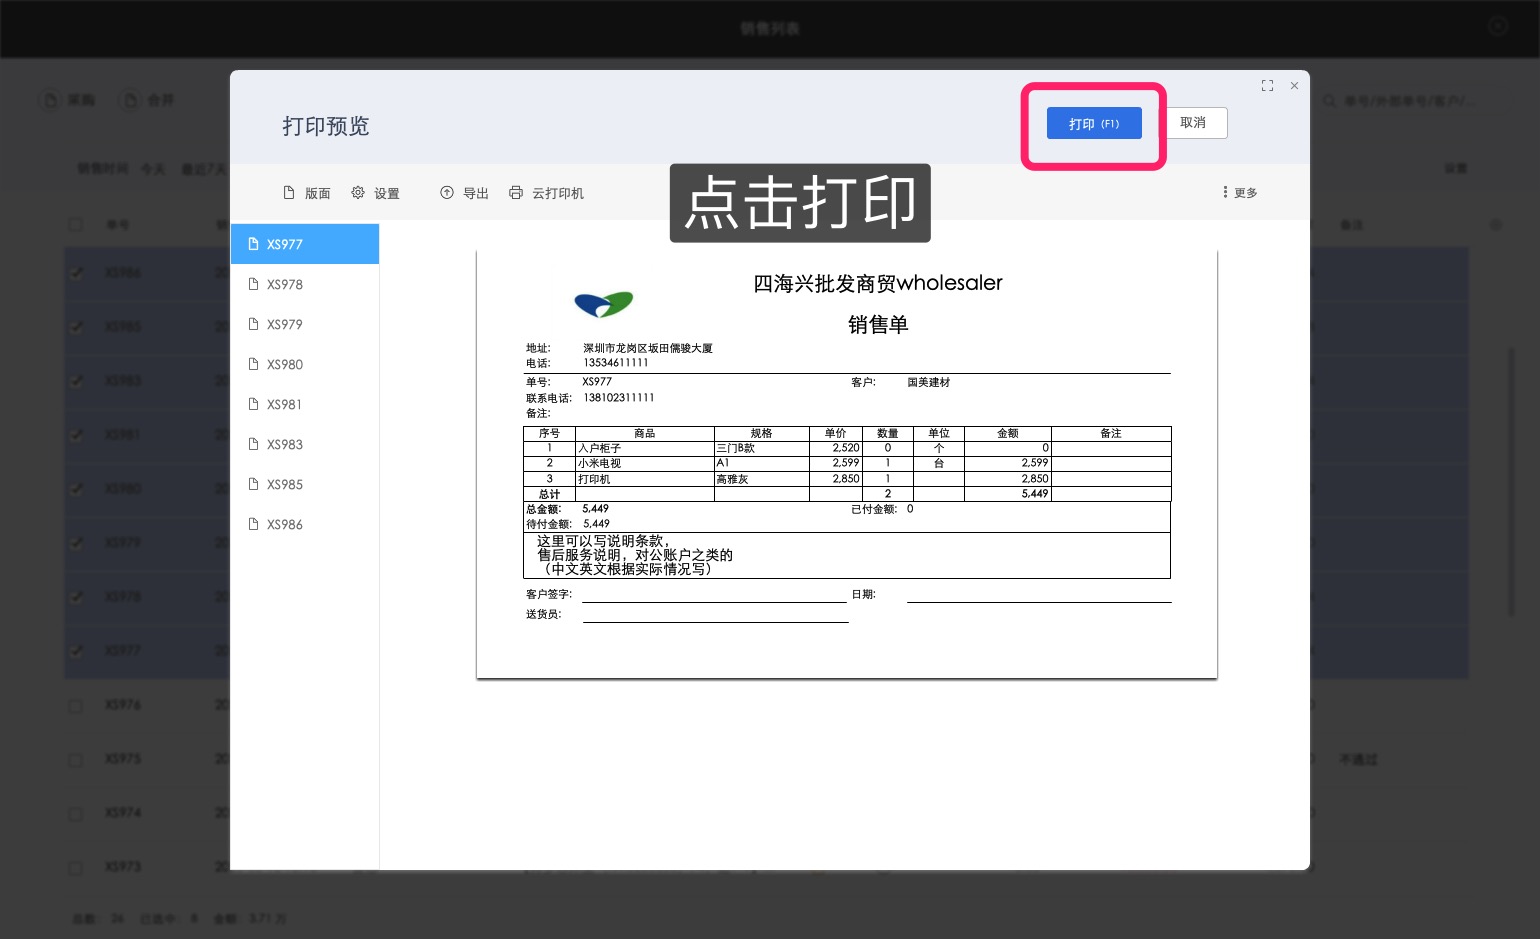This screenshot has height=939, width=1540.
Task: Select document XS977 in the sidebar list
Action: tap(305, 244)
